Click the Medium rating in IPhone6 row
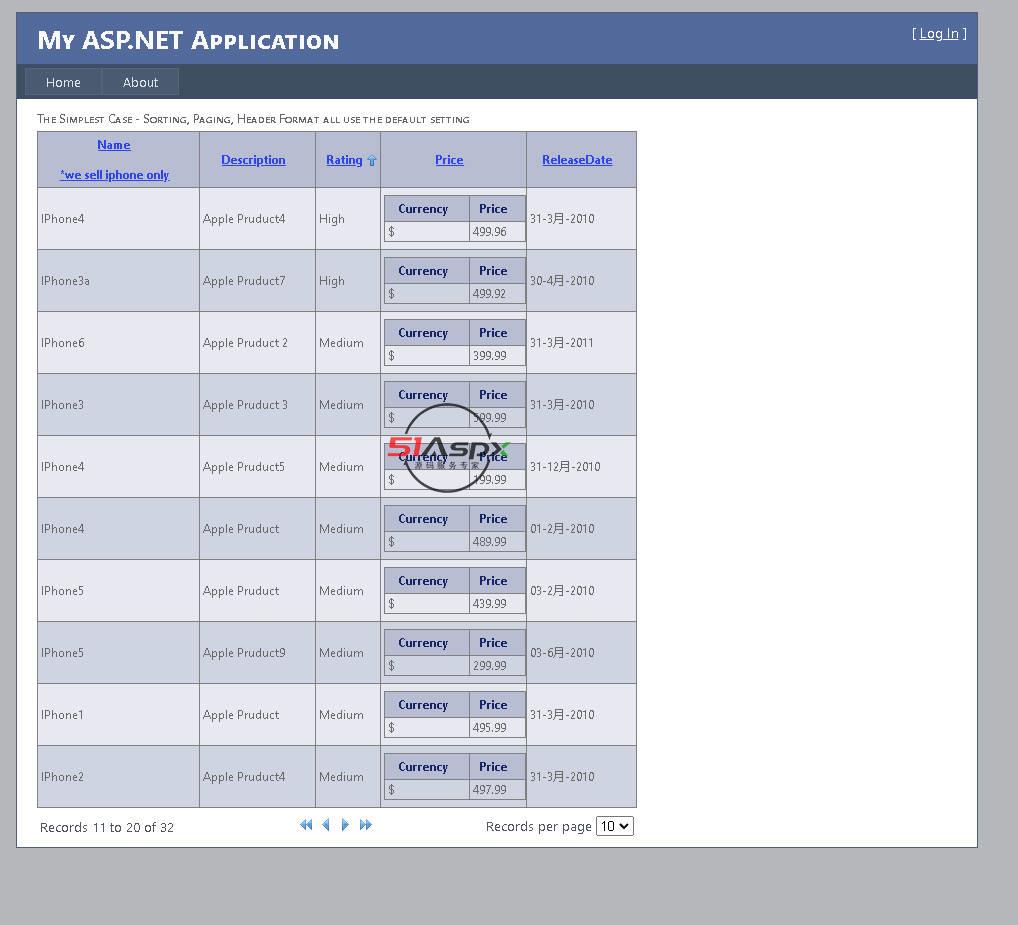 [x=341, y=343]
